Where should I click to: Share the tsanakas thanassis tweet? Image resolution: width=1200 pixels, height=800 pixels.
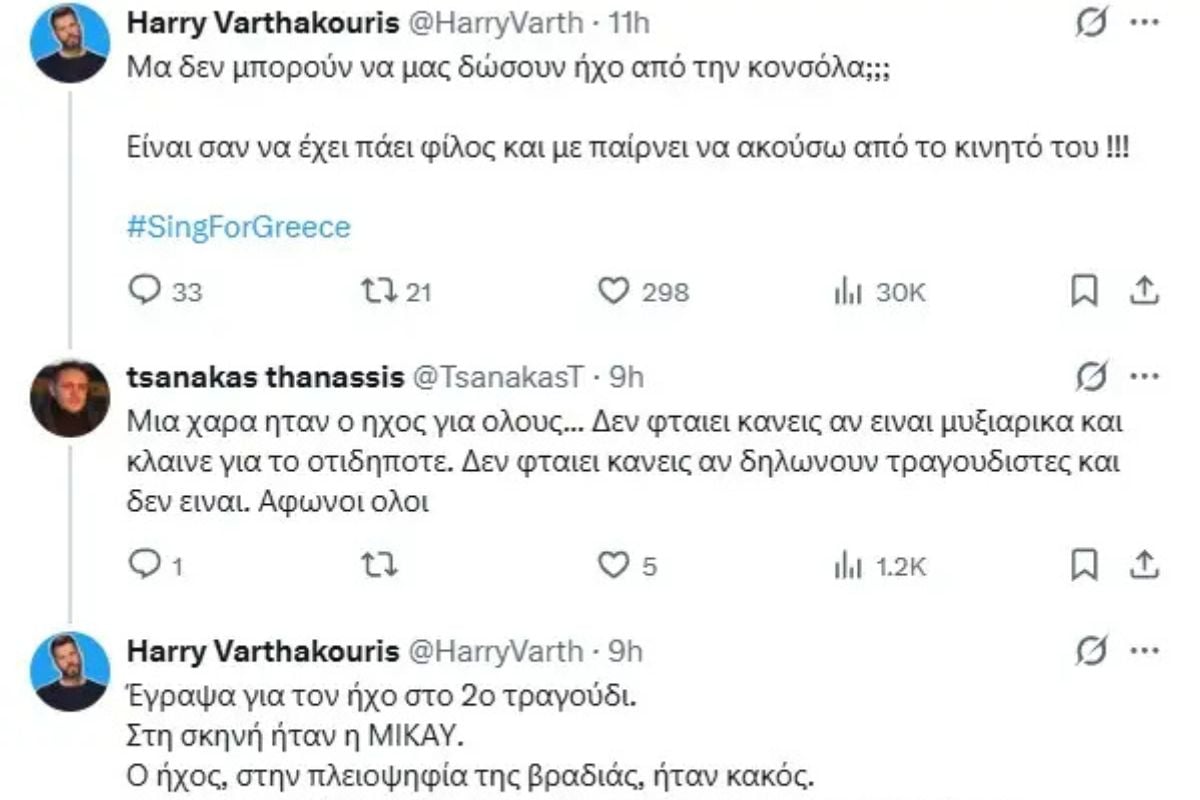point(1146,566)
